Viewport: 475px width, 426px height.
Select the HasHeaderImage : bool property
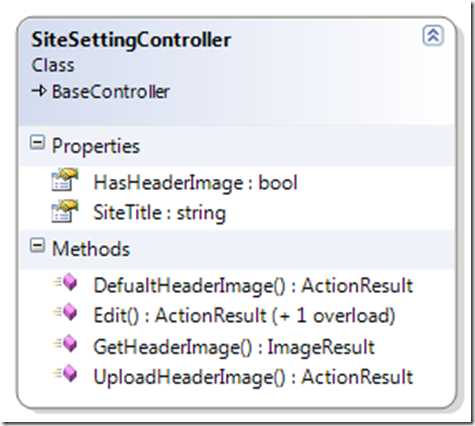(195, 183)
